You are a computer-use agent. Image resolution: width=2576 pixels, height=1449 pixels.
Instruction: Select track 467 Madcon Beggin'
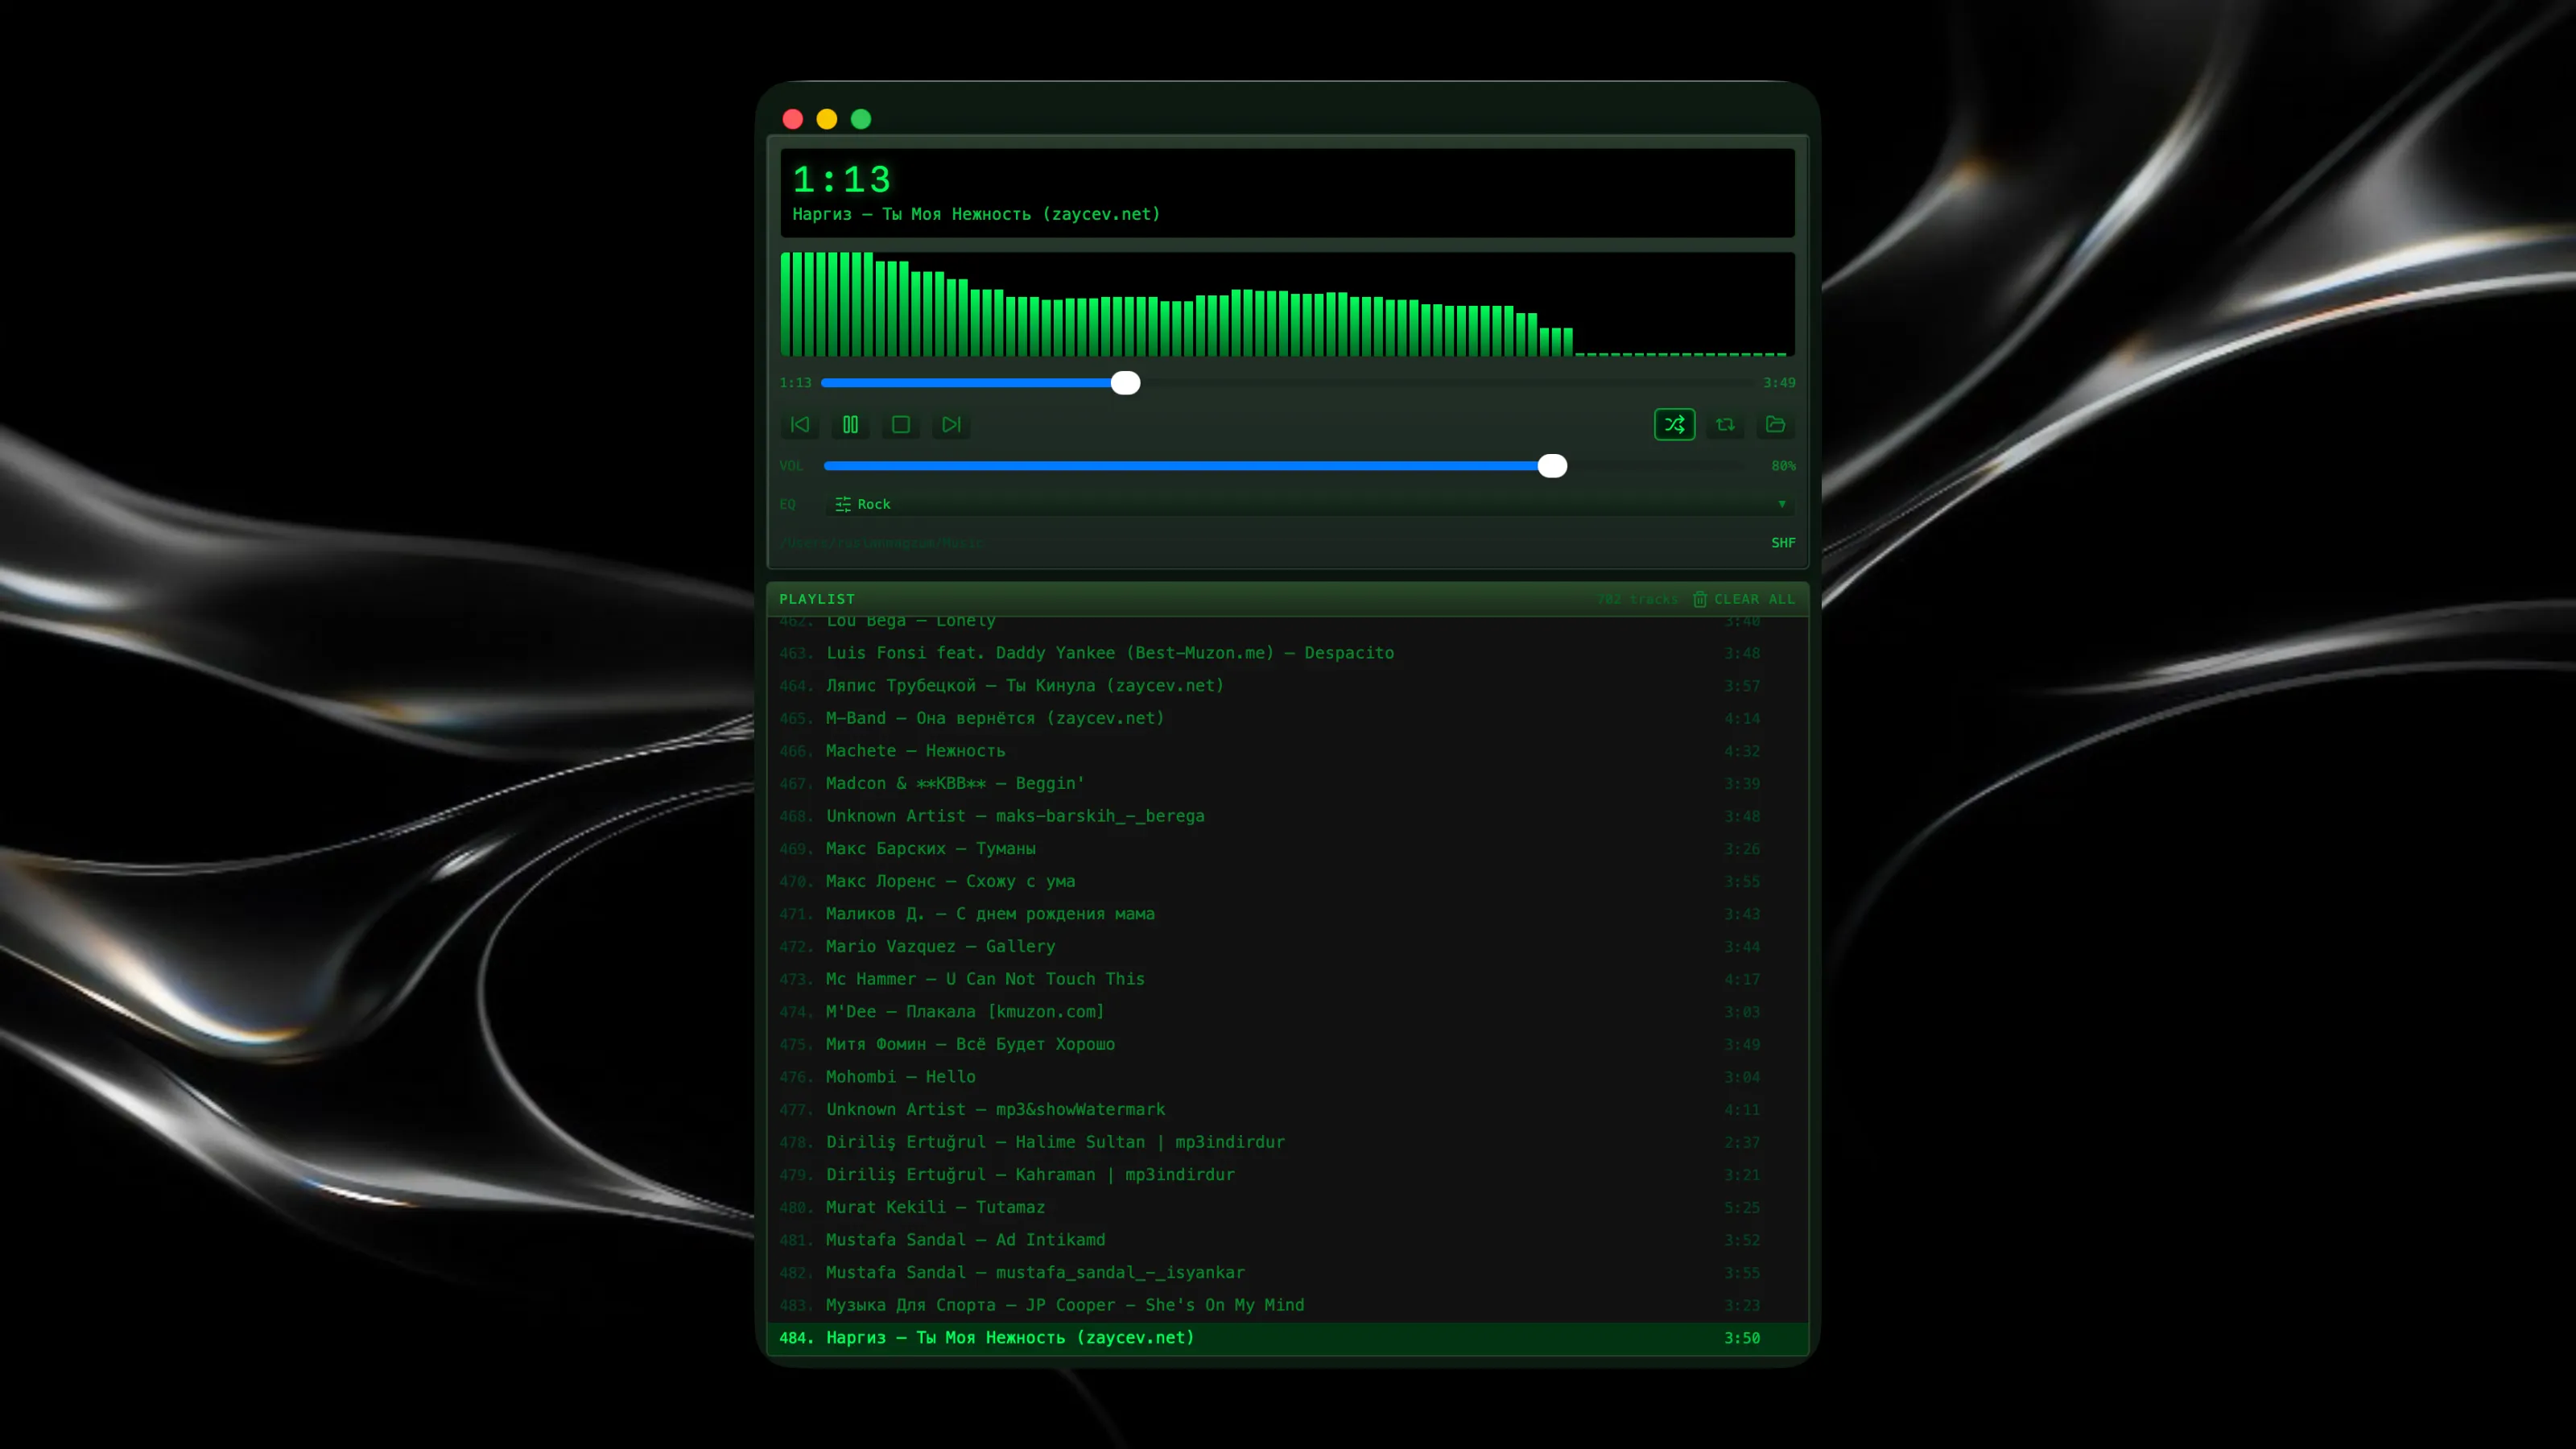pyautogui.click(x=1287, y=784)
